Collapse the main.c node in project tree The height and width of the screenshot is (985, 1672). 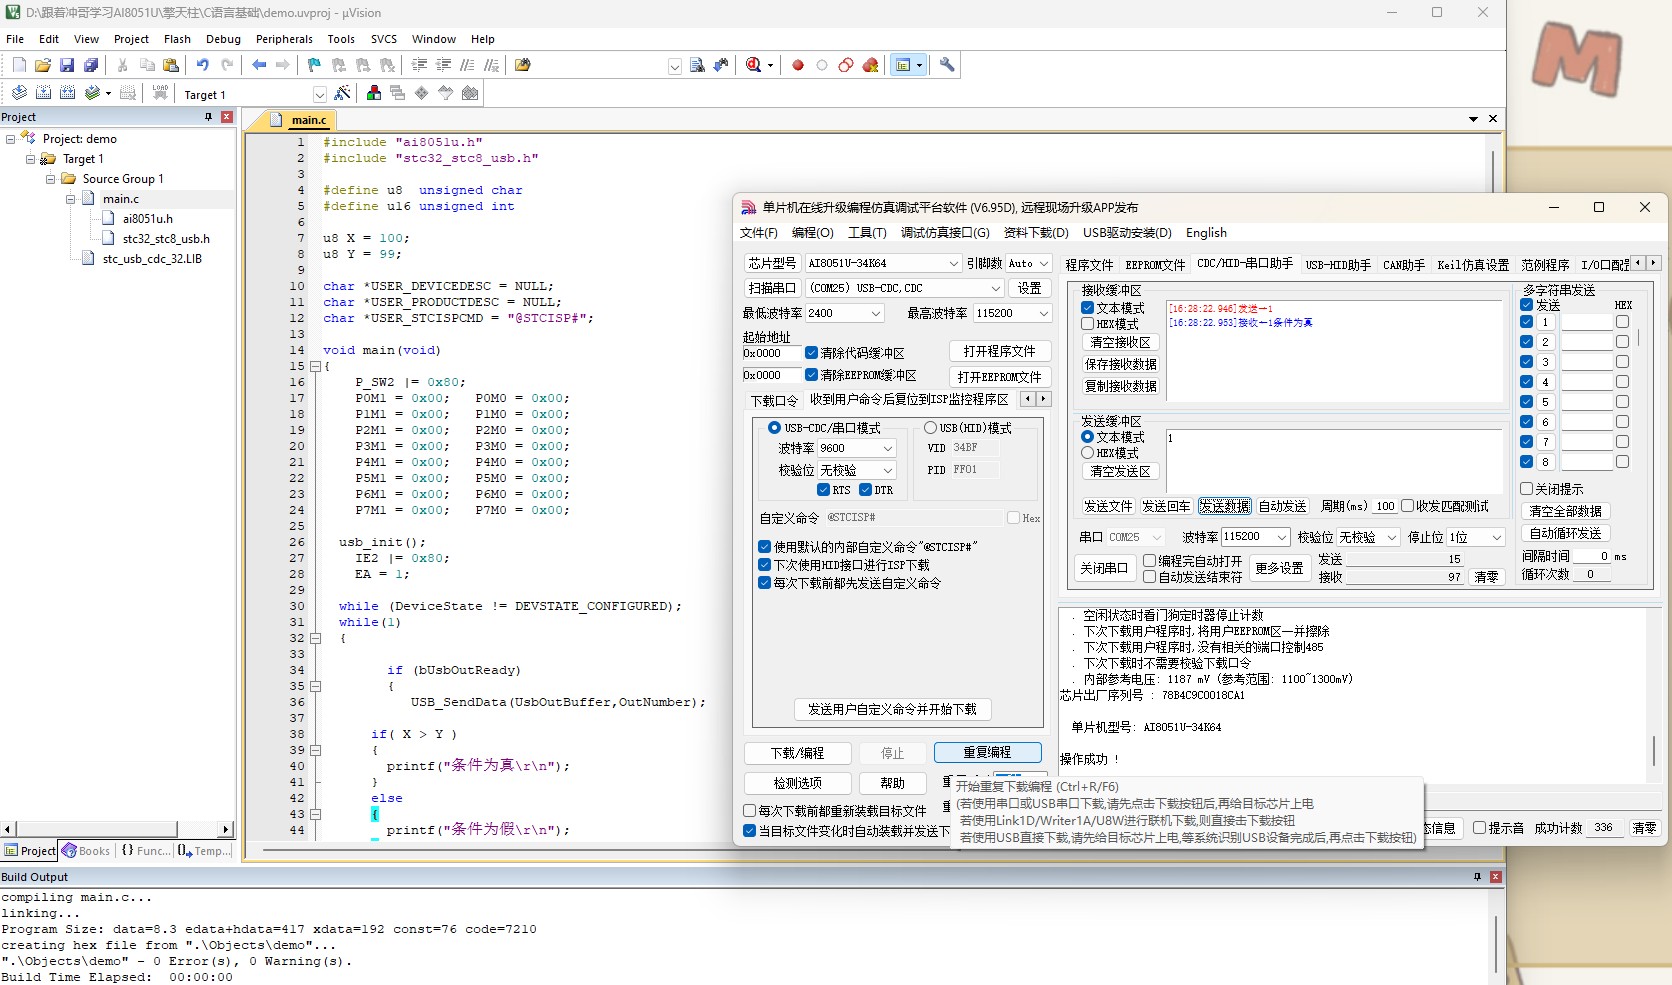pos(70,199)
